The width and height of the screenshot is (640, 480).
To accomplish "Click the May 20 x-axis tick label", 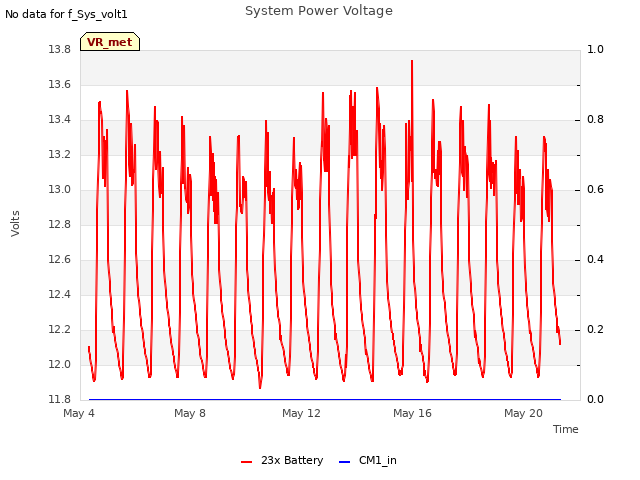I will (523, 413).
